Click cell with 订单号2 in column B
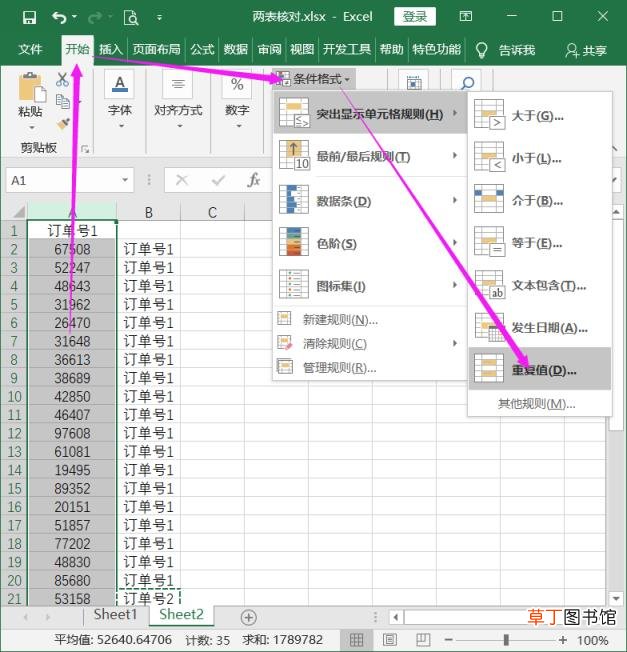627x652 pixels. pos(148,598)
